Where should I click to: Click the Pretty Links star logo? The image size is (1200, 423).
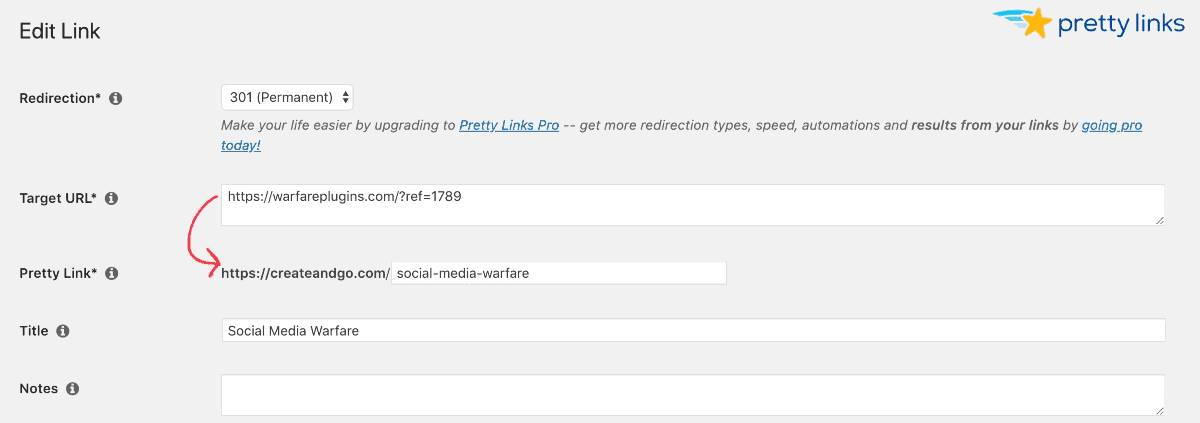tap(1087, 23)
